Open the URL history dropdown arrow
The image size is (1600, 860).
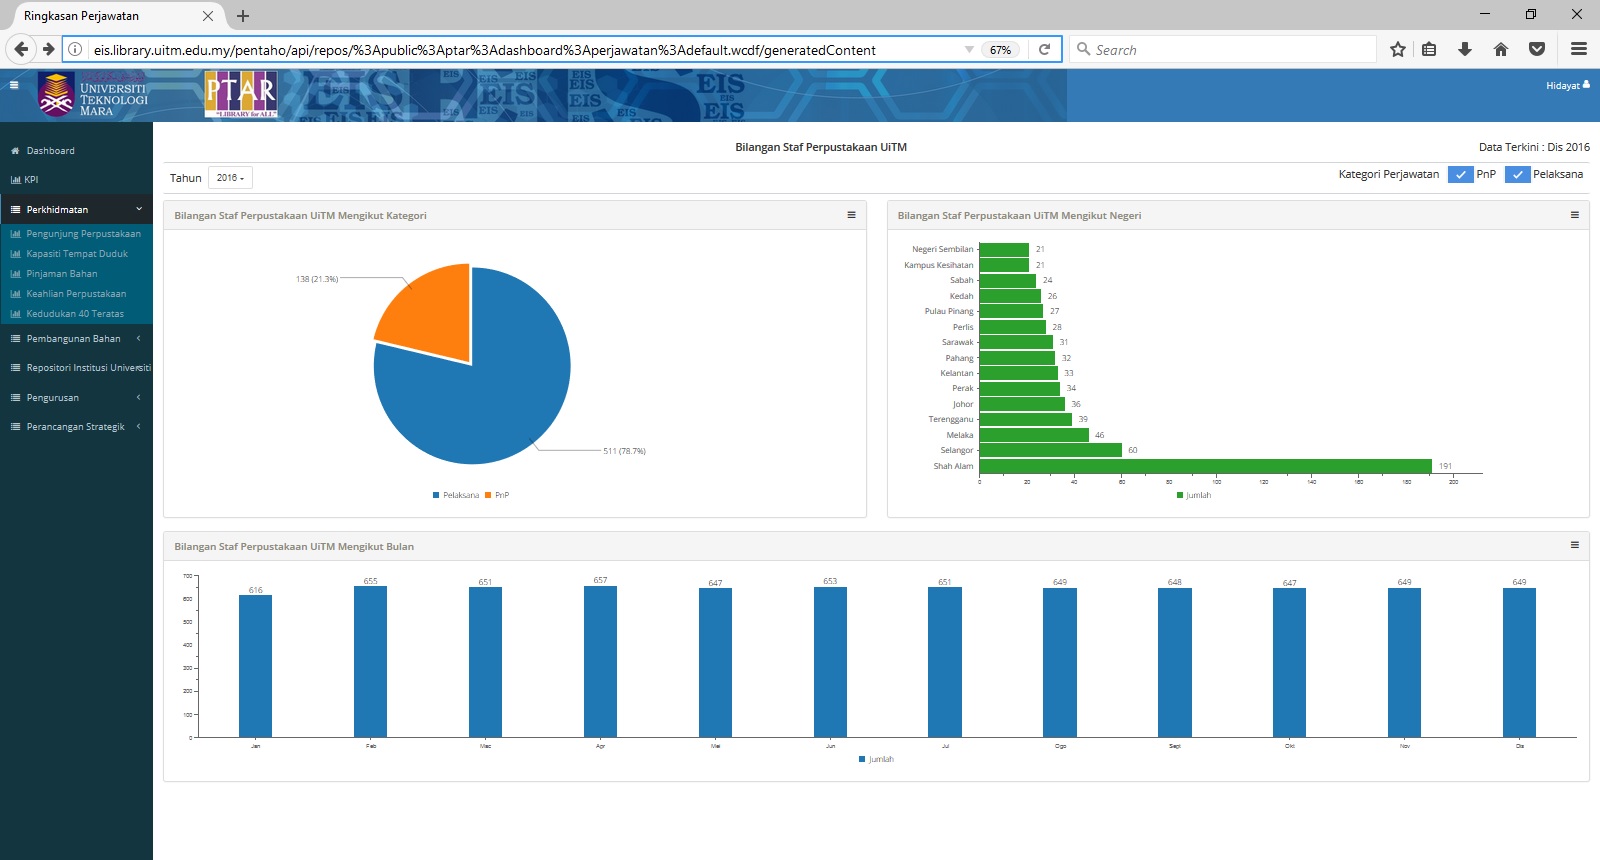tap(969, 49)
